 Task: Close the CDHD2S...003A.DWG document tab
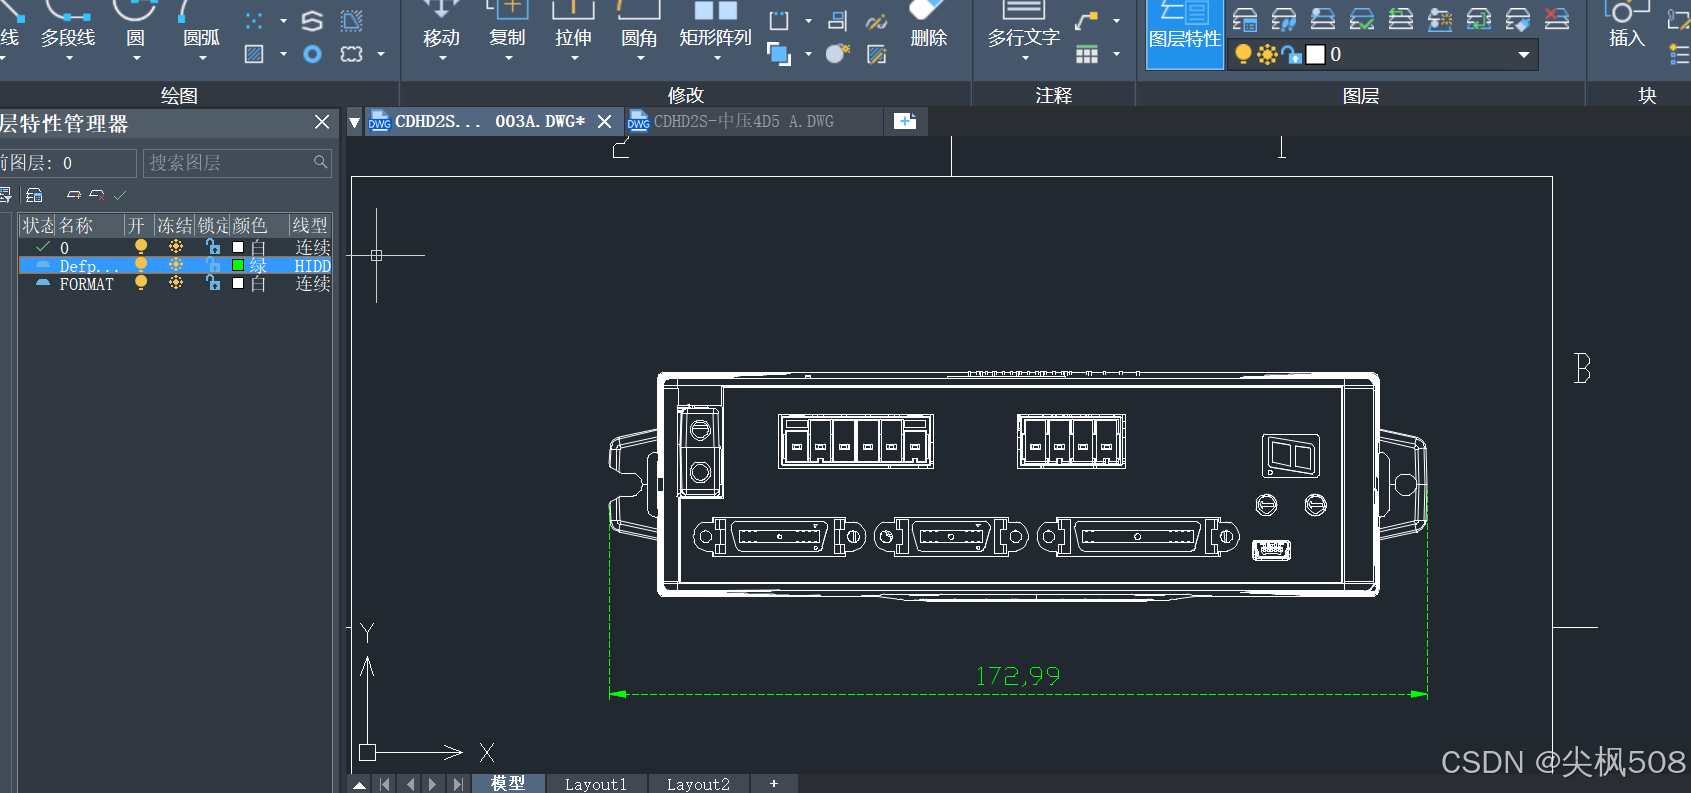[604, 121]
